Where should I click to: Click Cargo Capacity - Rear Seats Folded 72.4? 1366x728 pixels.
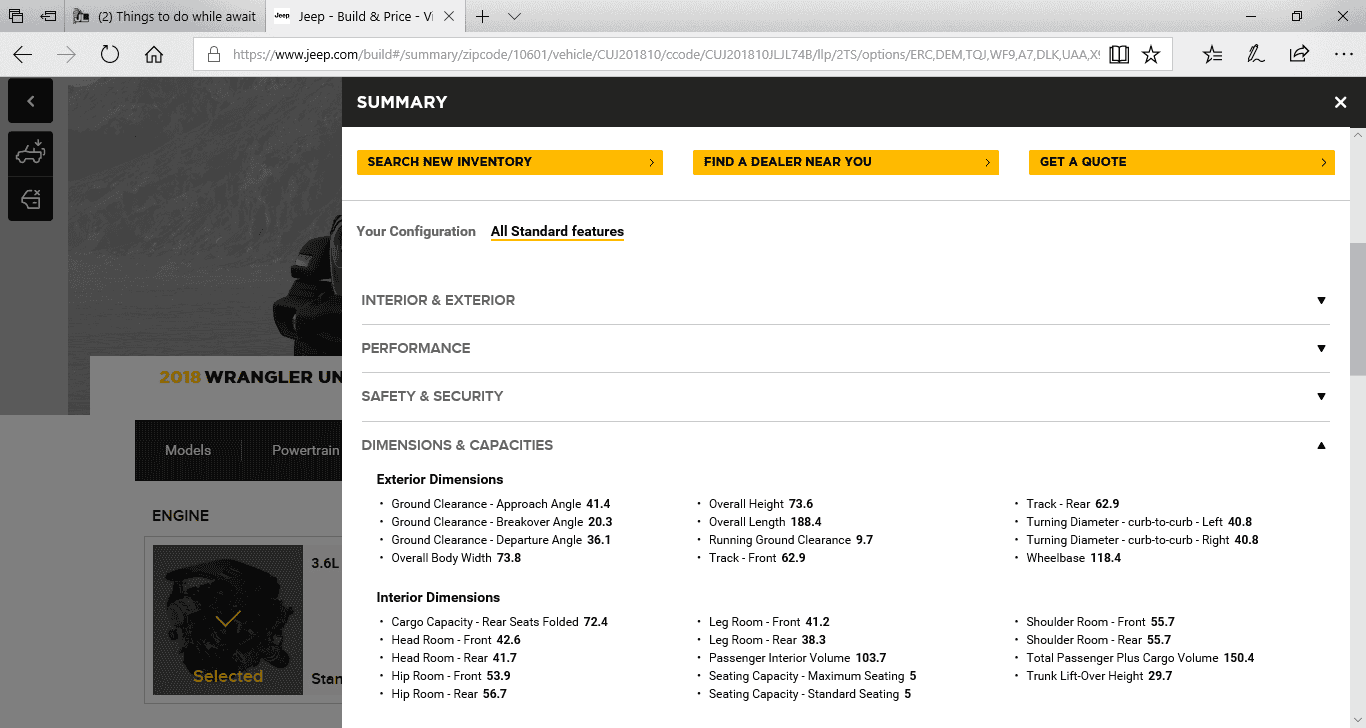pos(500,622)
